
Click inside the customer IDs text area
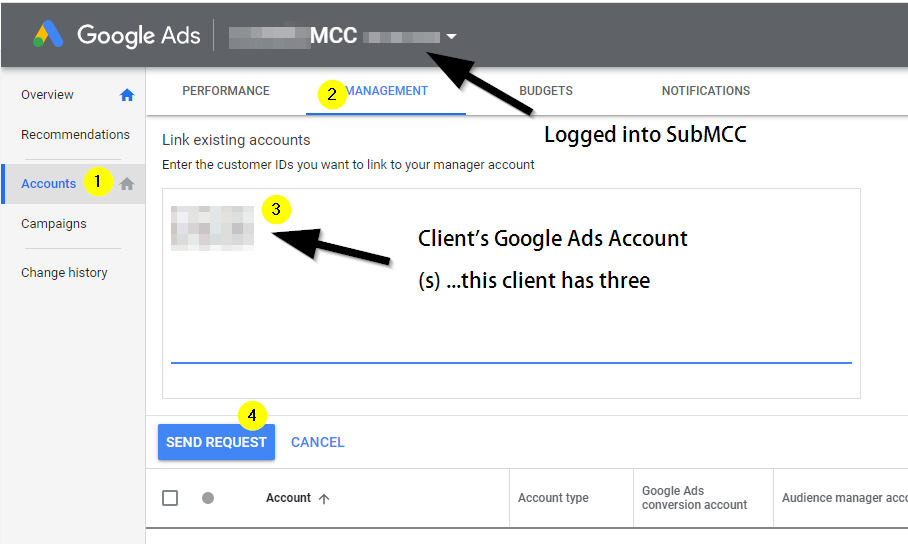point(511,293)
